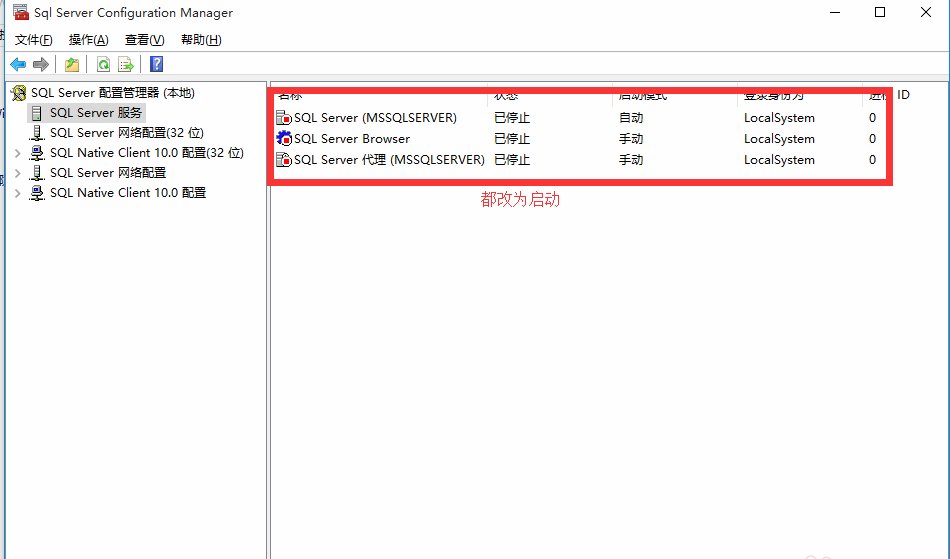Click LocalSystem in the SQL Server 代理 row

(x=779, y=160)
